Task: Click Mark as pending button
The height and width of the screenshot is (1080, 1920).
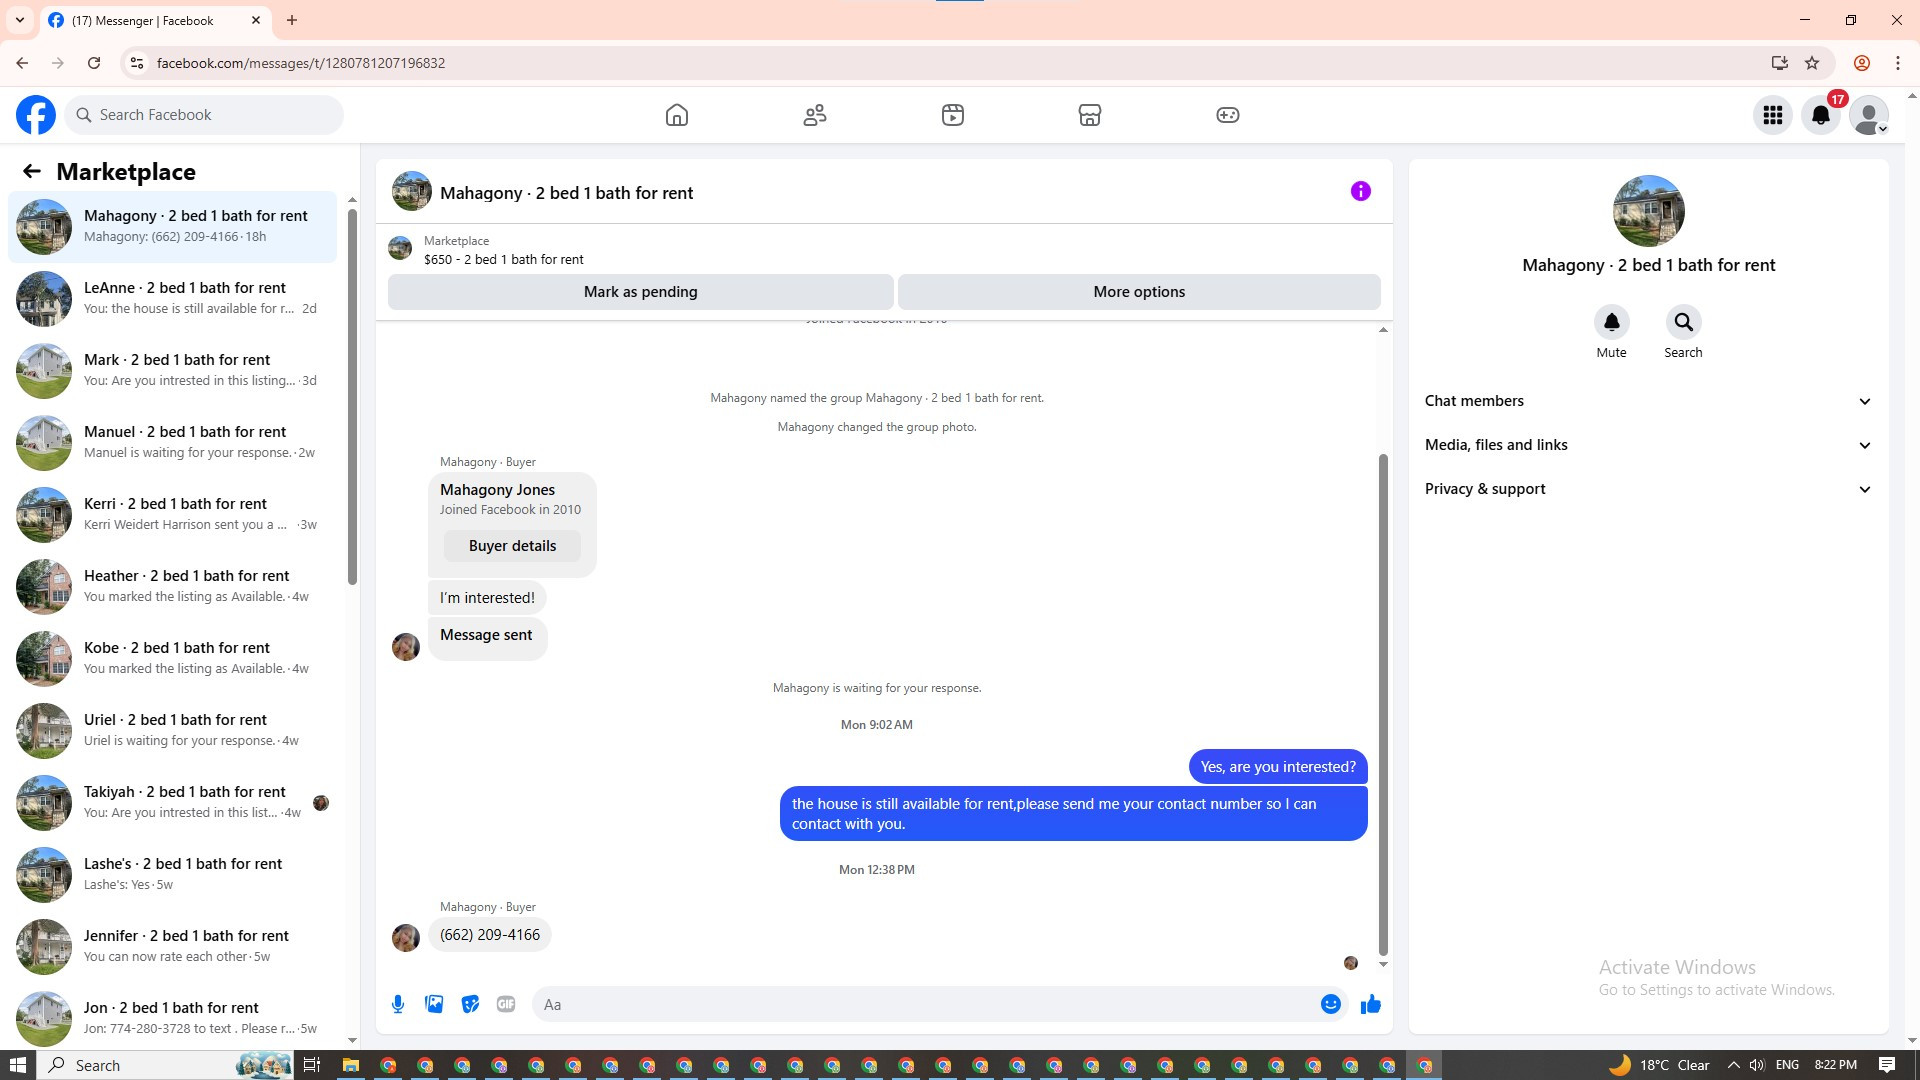Action: click(640, 292)
